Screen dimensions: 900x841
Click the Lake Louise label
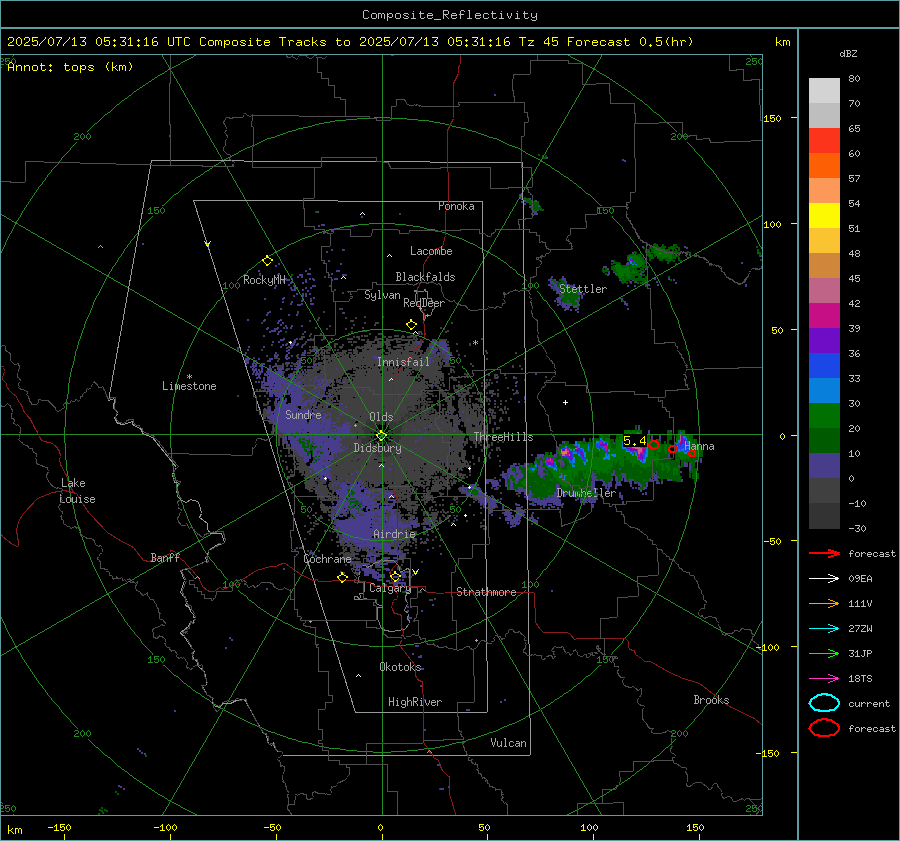(x=77, y=491)
